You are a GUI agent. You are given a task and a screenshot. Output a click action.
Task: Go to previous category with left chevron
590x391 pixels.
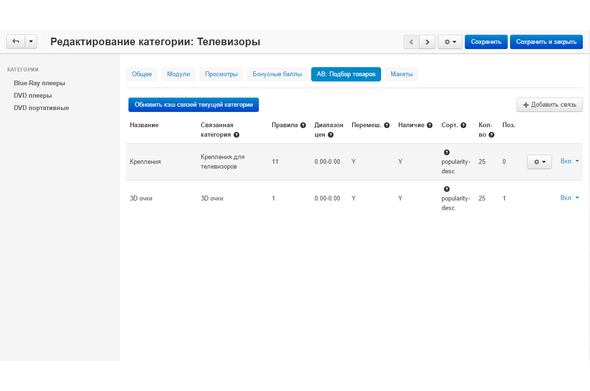point(411,42)
